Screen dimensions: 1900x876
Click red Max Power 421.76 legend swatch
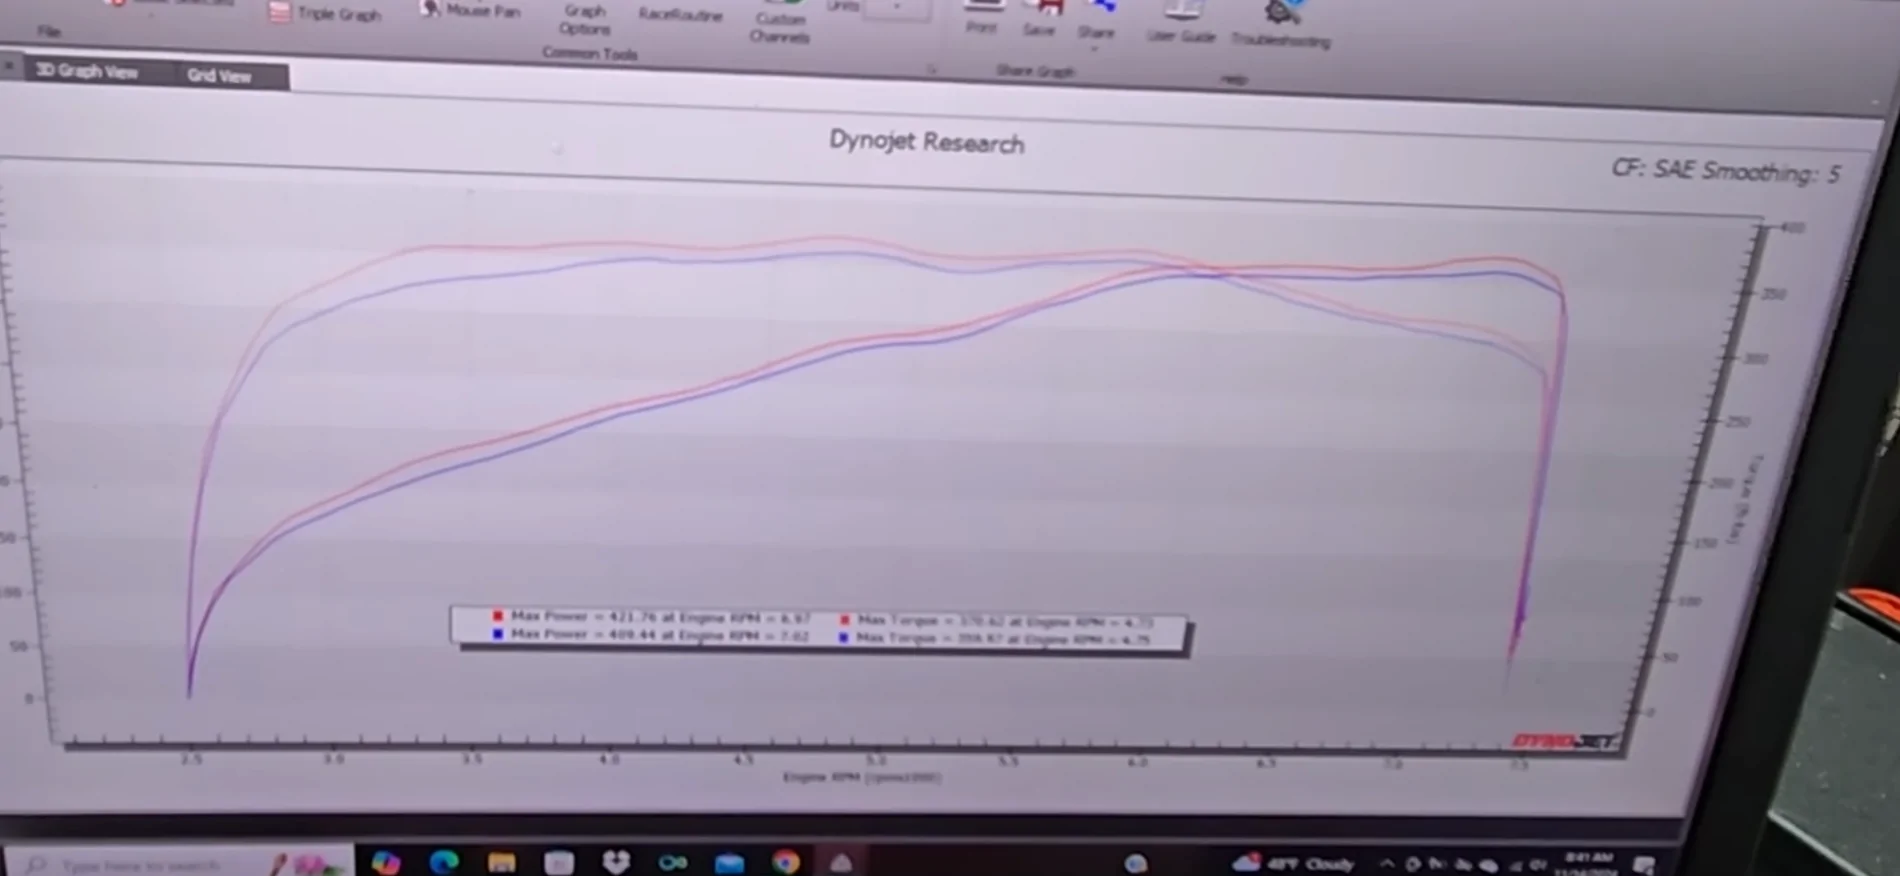[x=497, y=616]
